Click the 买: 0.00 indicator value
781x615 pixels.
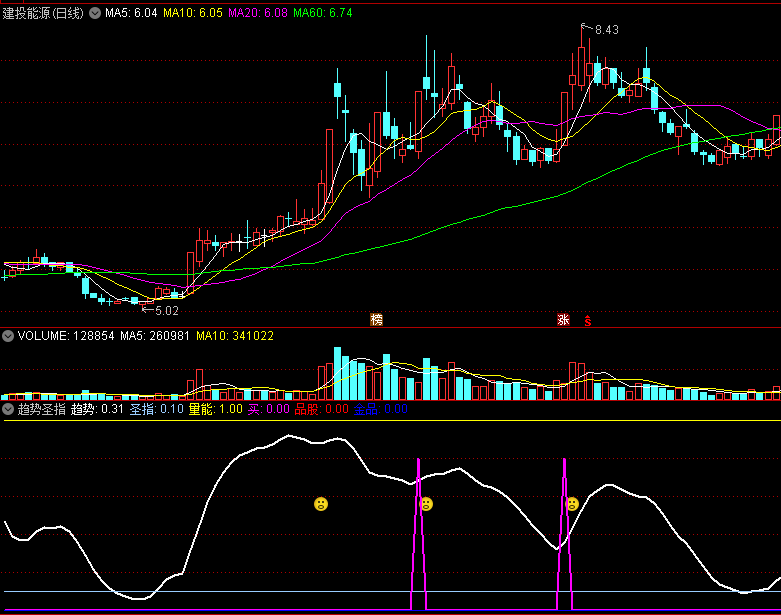268,409
